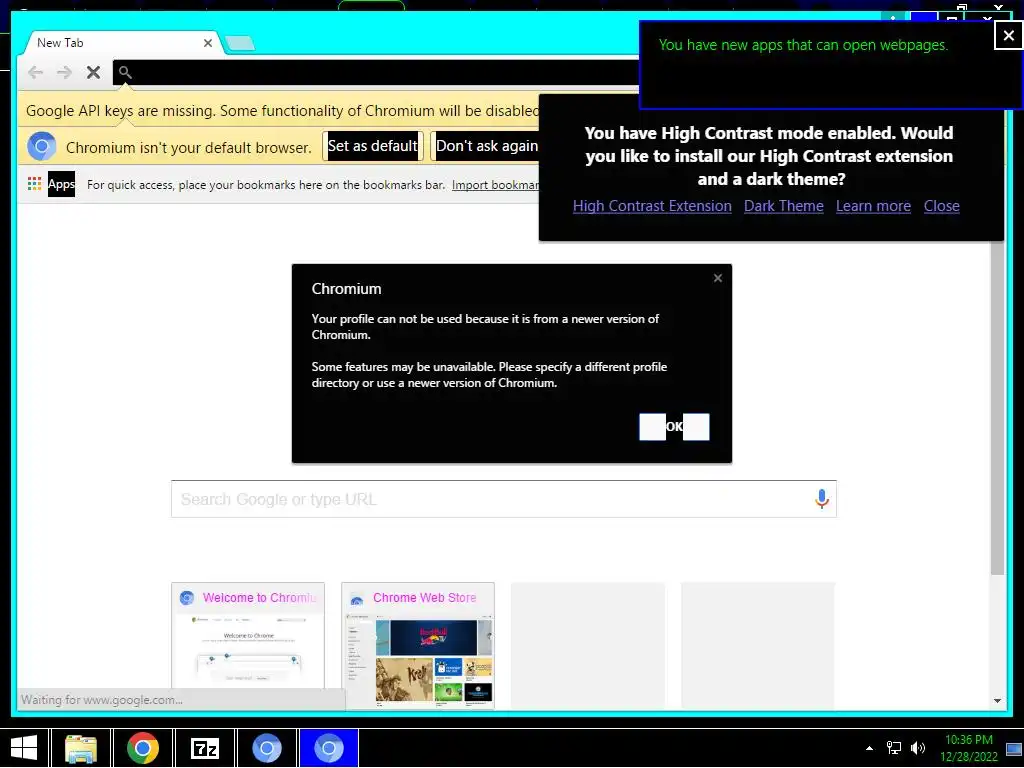Click the forward navigation arrow
The image size is (1024, 768).
point(64,72)
